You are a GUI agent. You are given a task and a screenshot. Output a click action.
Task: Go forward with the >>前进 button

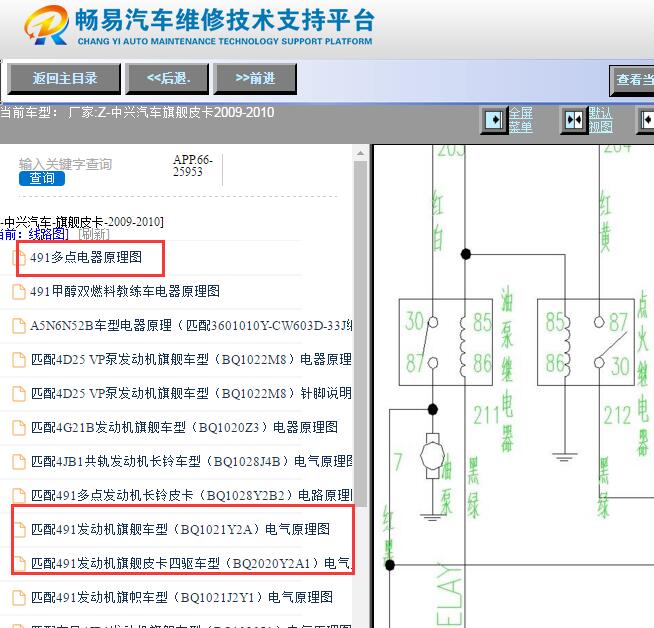tap(255, 79)
